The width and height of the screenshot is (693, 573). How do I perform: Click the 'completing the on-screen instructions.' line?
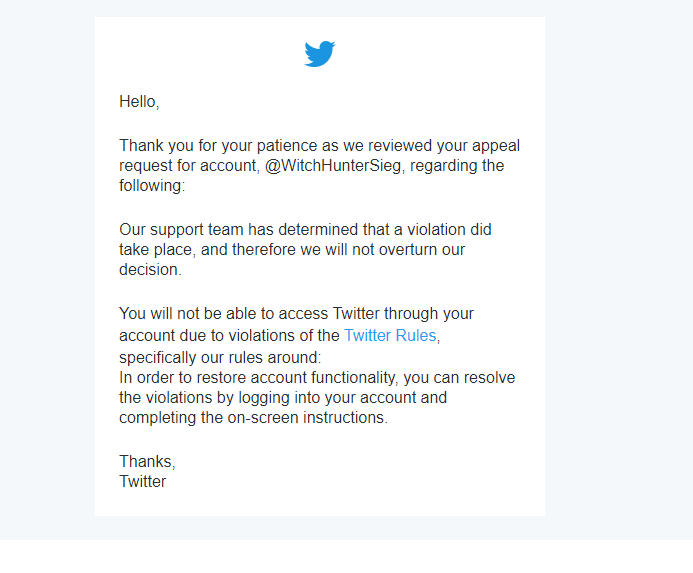click(x=253, y=417)
